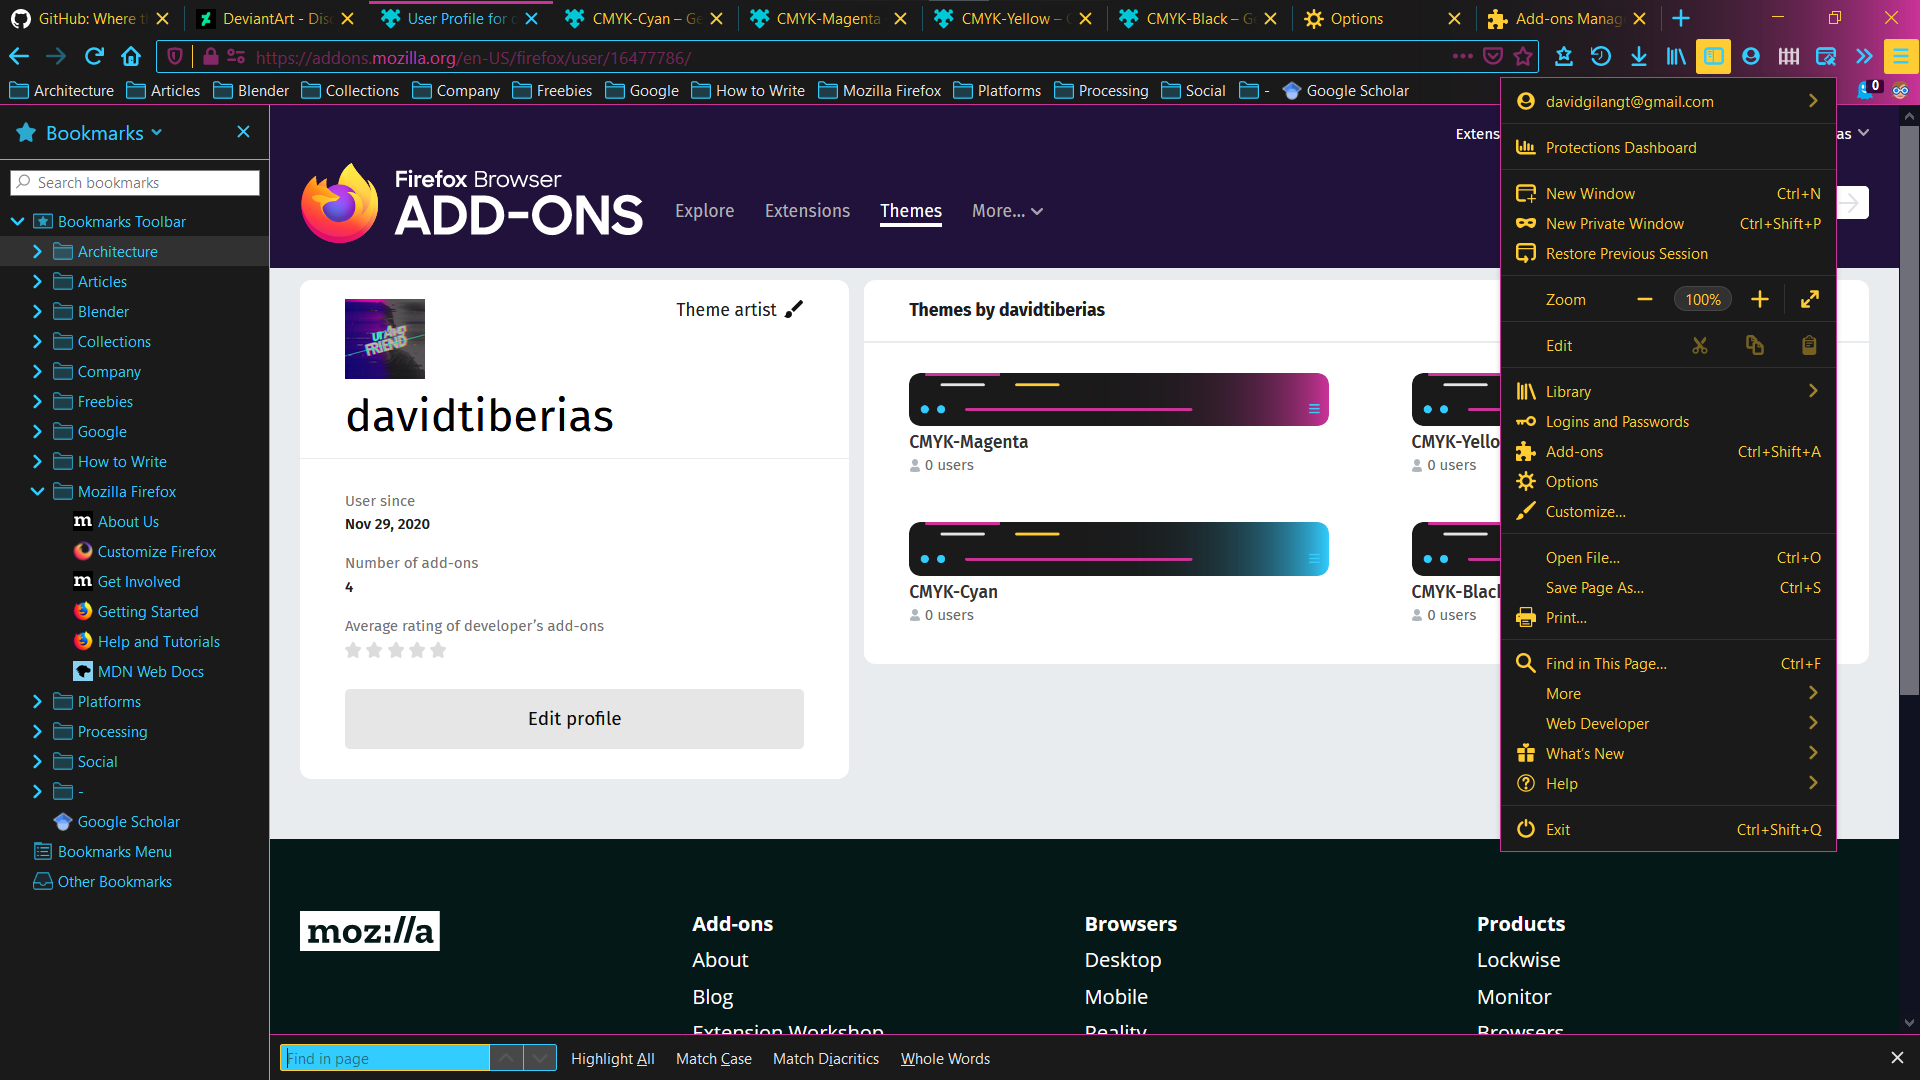Open the Downloads toolbar icon
This screenshot has height=1080, width=1920.
[x=1638, y=57]
